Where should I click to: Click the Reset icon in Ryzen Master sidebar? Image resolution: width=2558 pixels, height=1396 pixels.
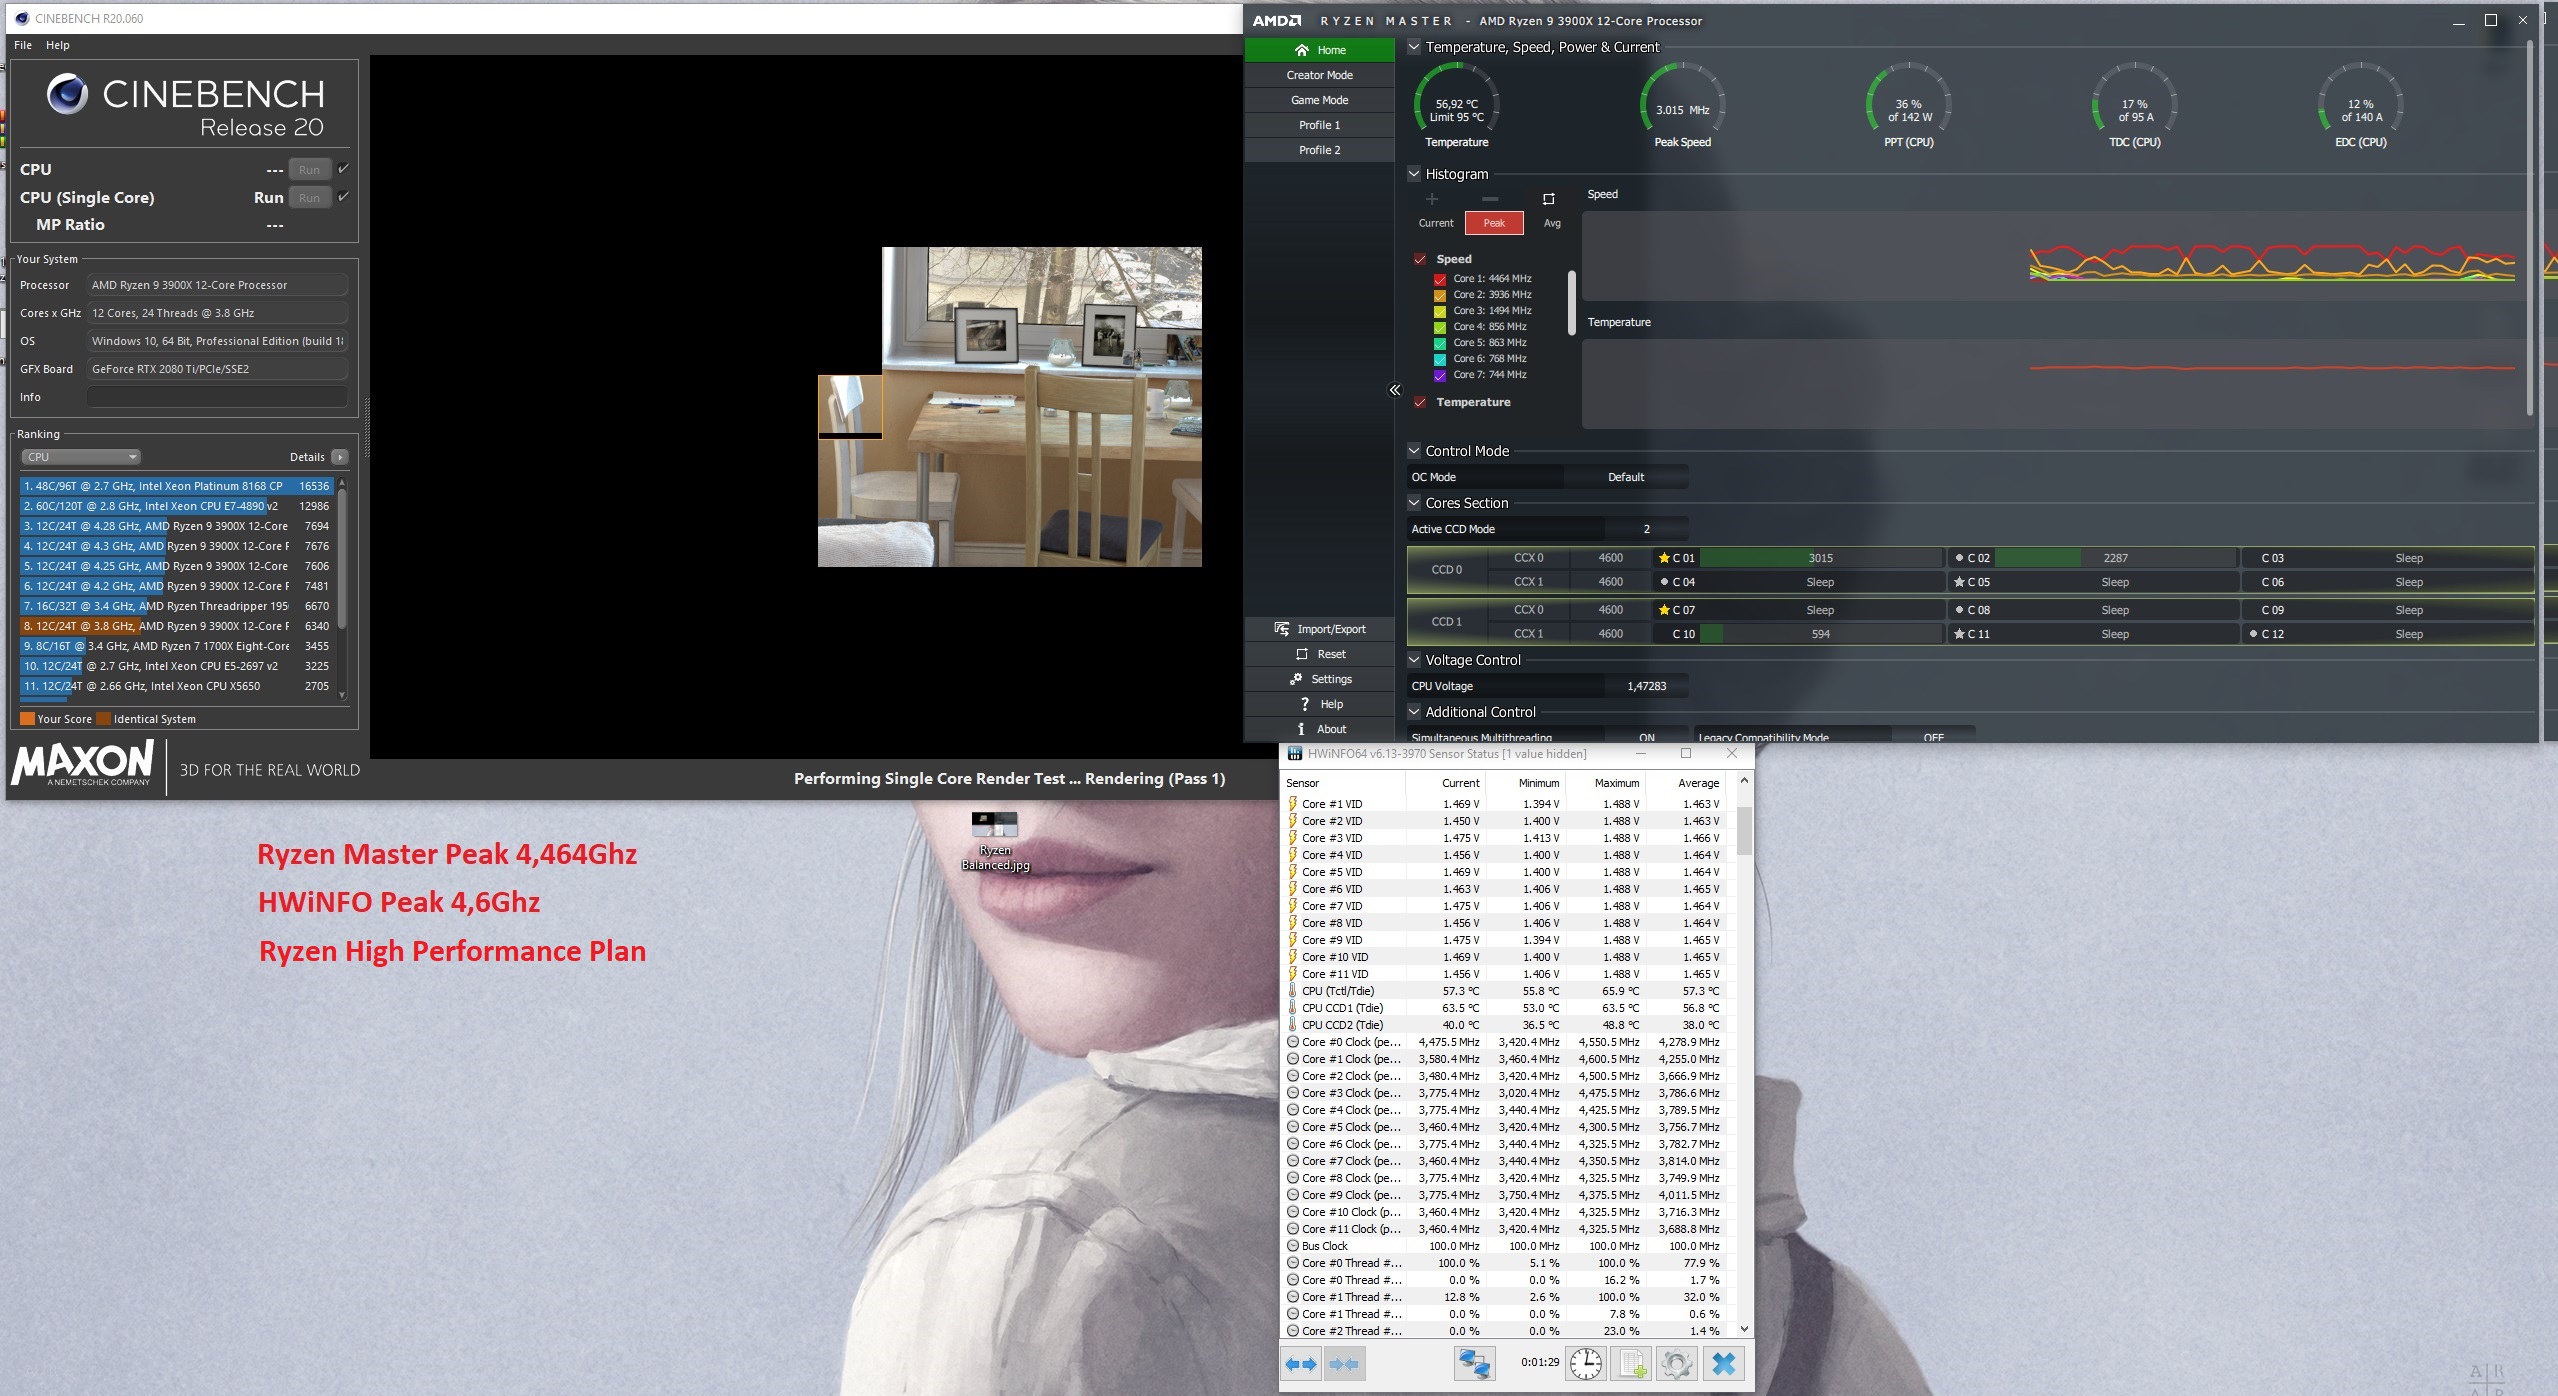coord(1302,653)
